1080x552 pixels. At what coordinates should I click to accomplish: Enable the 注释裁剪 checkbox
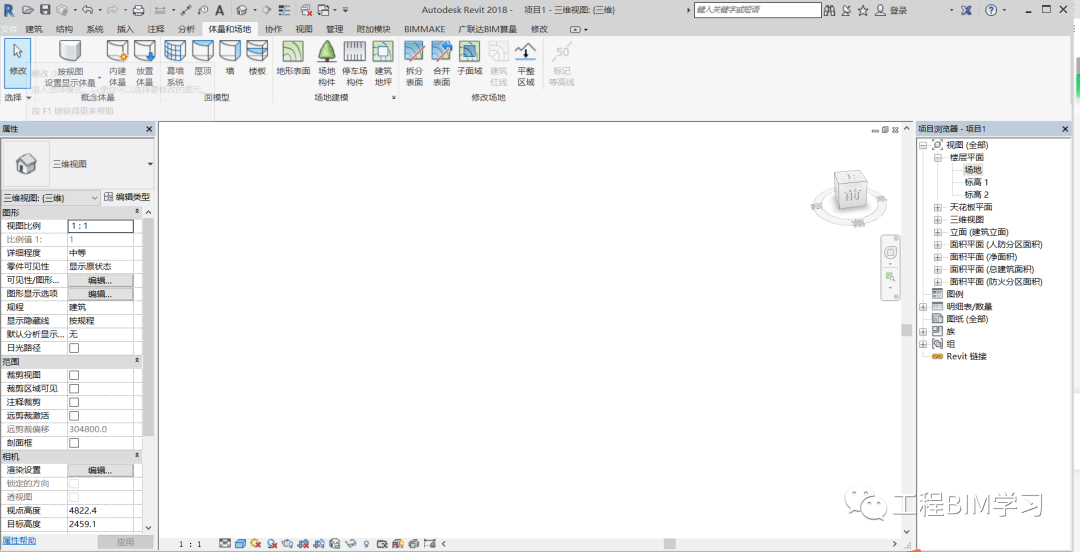click(74, 402)
